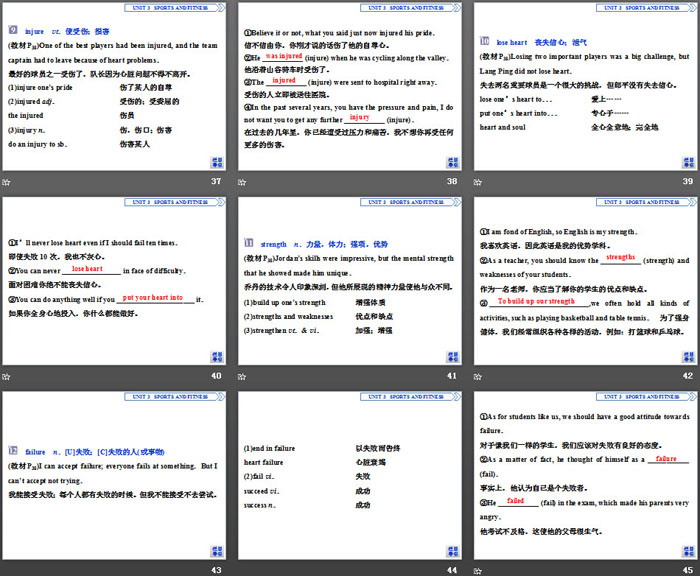The height and width of the screenshot is (576, 700).
Task: Click the numbered box icon beside "strength" heading
Action: (x=249, y=243)
